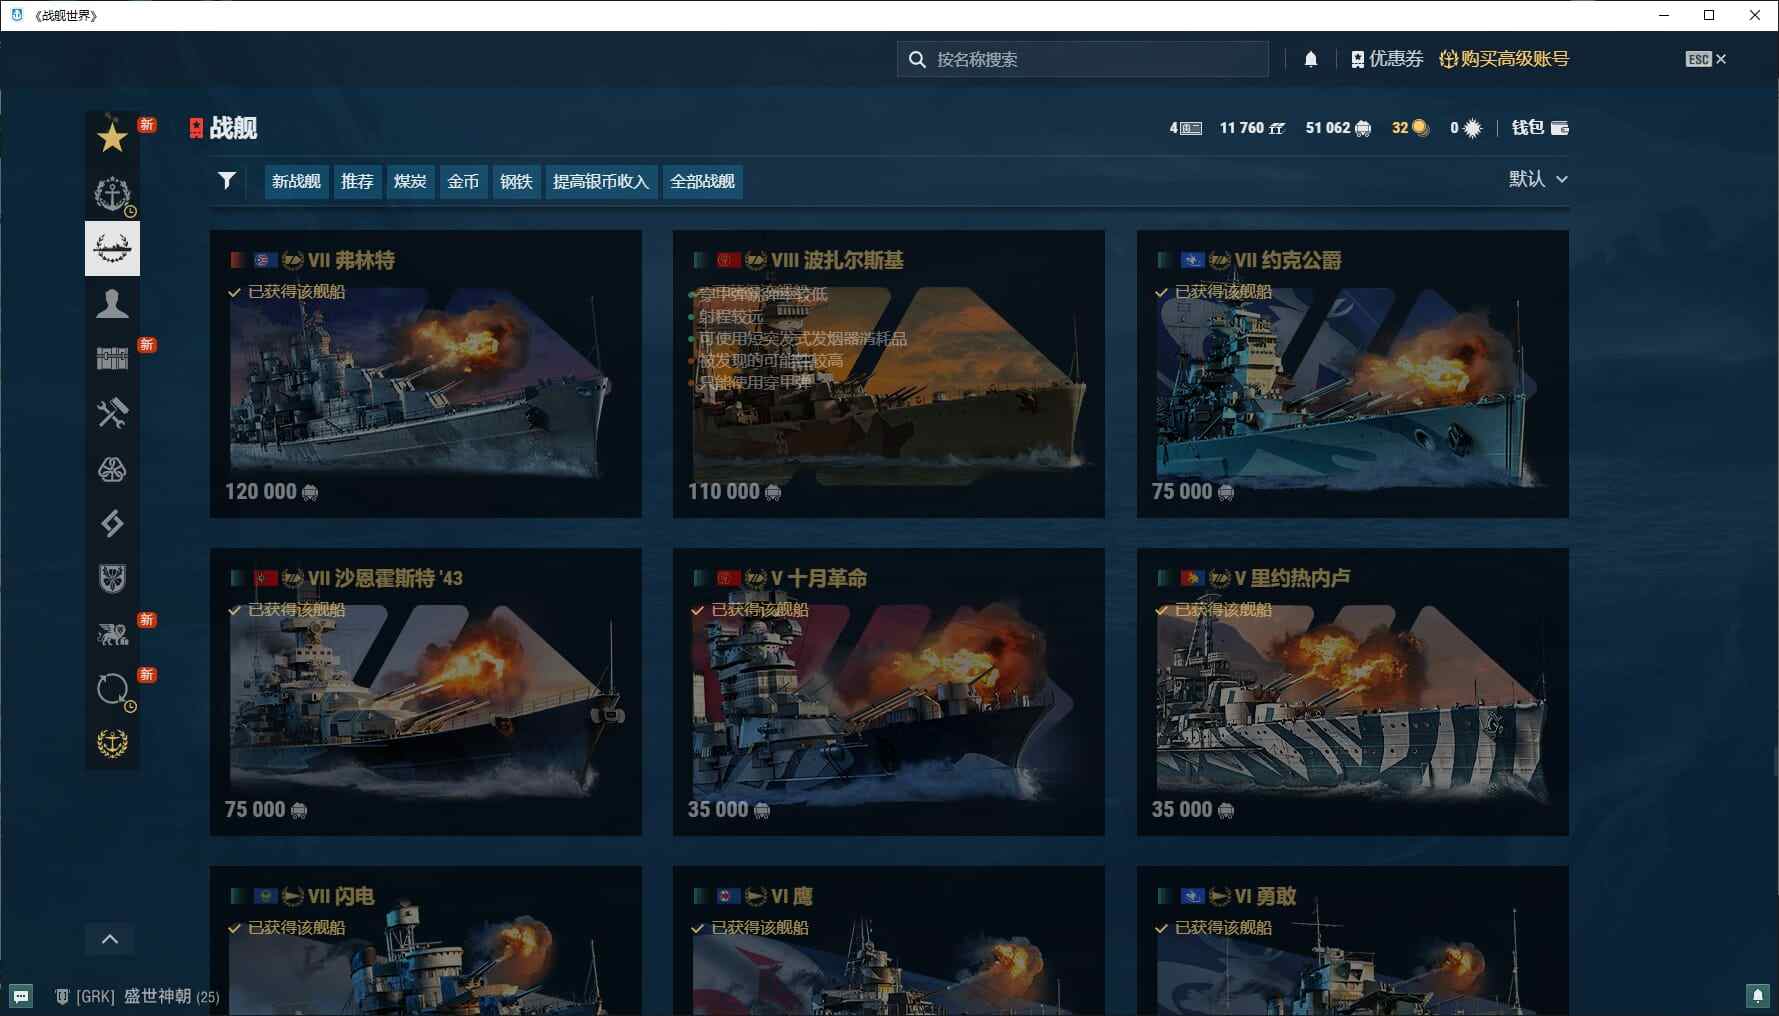The image size is (1779, 1016).
Task: Open the V 里约热内卢 ship card
Action: coord(1352,692)
